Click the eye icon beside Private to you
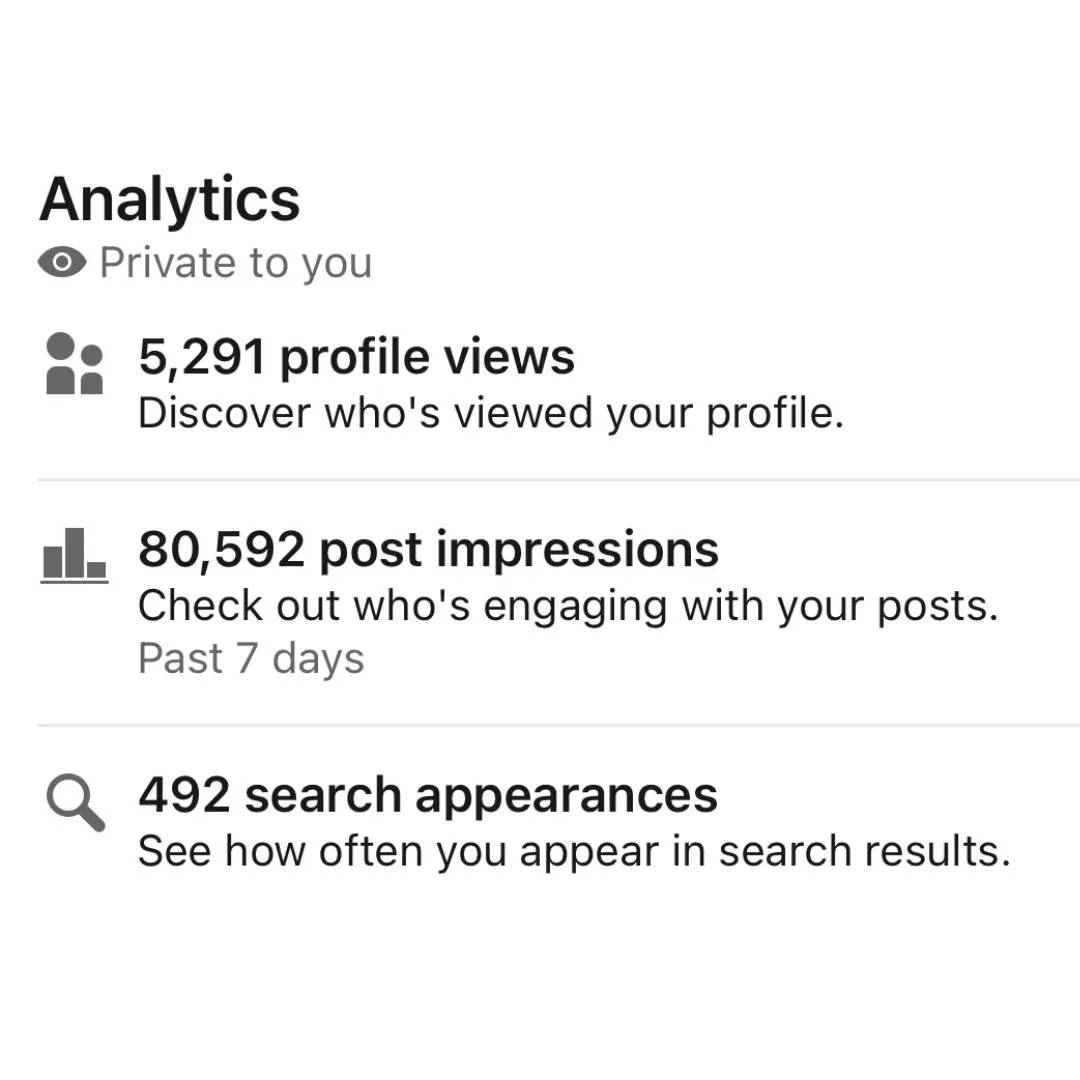The height and width of the screenshot is (1080, 1080). (x=62, y=262)
